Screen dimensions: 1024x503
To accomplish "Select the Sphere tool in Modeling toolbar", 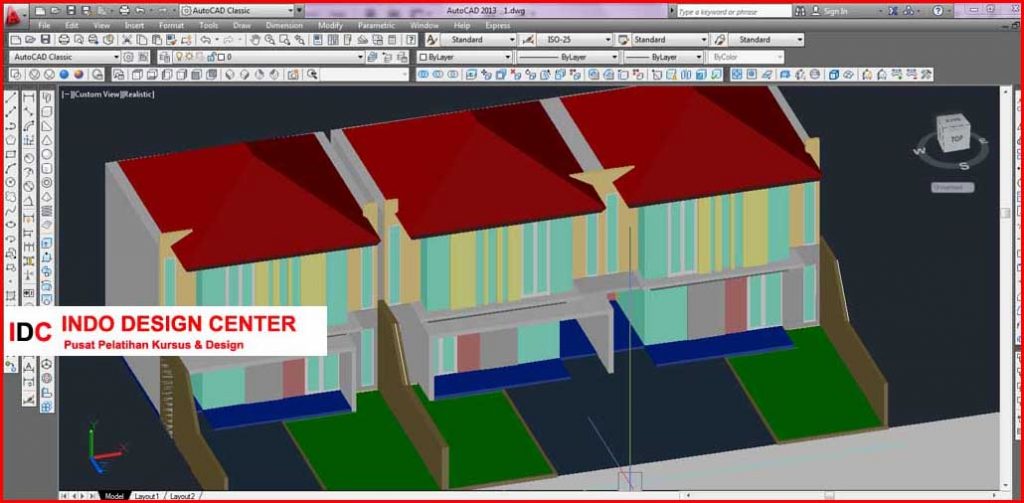I will point(47,154).
